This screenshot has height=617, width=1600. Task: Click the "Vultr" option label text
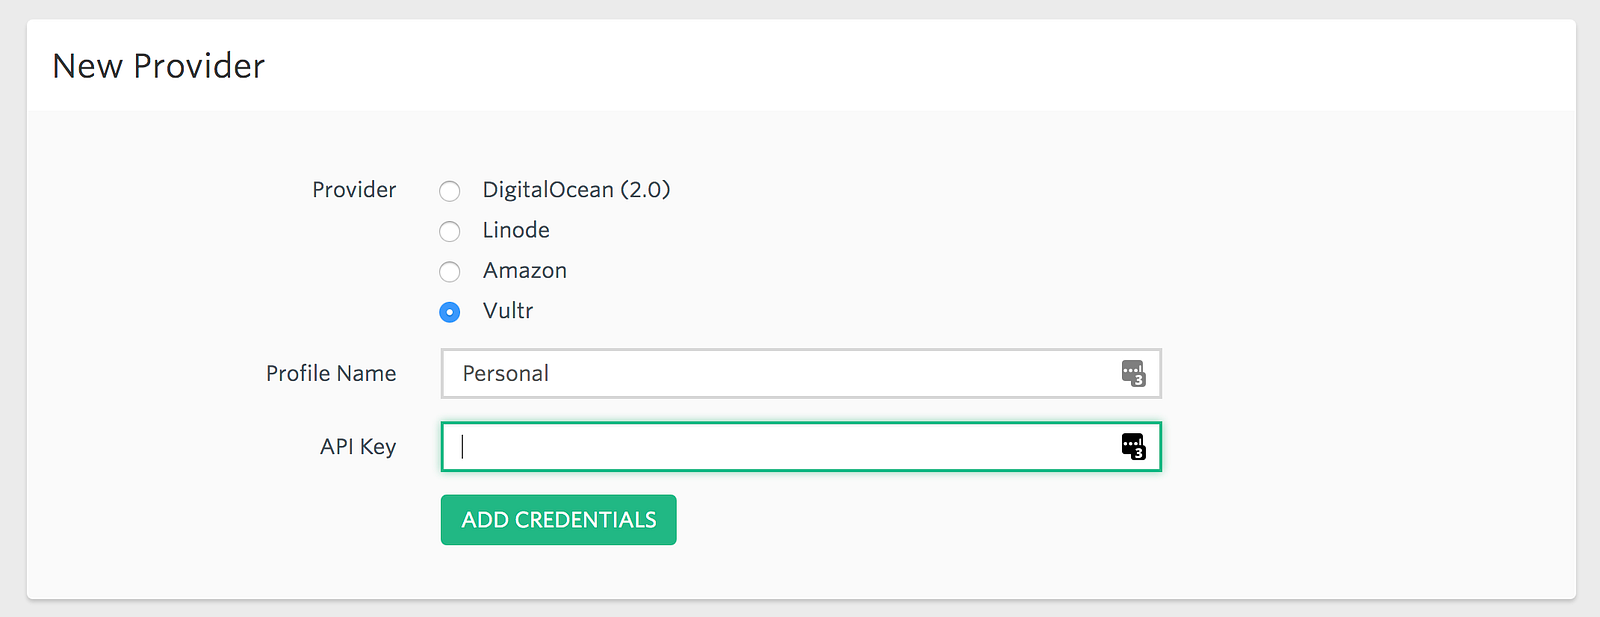pos(508,311)
